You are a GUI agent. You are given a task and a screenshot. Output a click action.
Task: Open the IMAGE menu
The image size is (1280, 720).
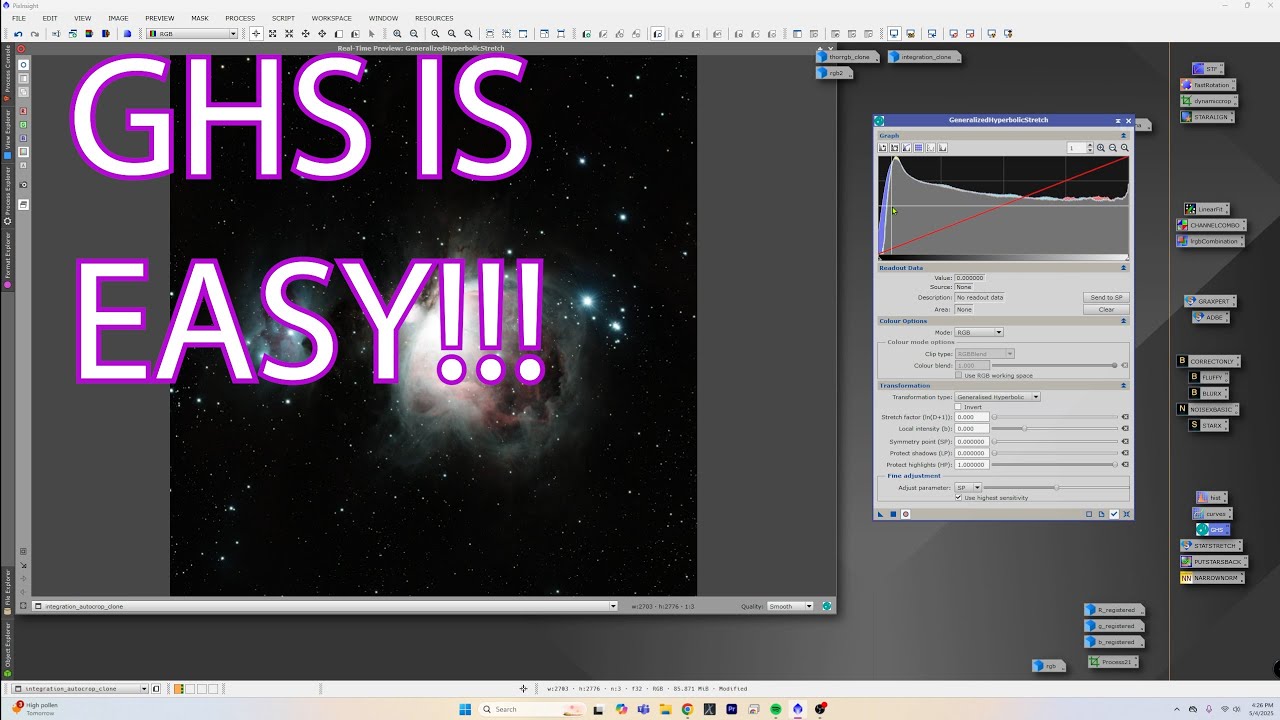(x=118, y=18)
